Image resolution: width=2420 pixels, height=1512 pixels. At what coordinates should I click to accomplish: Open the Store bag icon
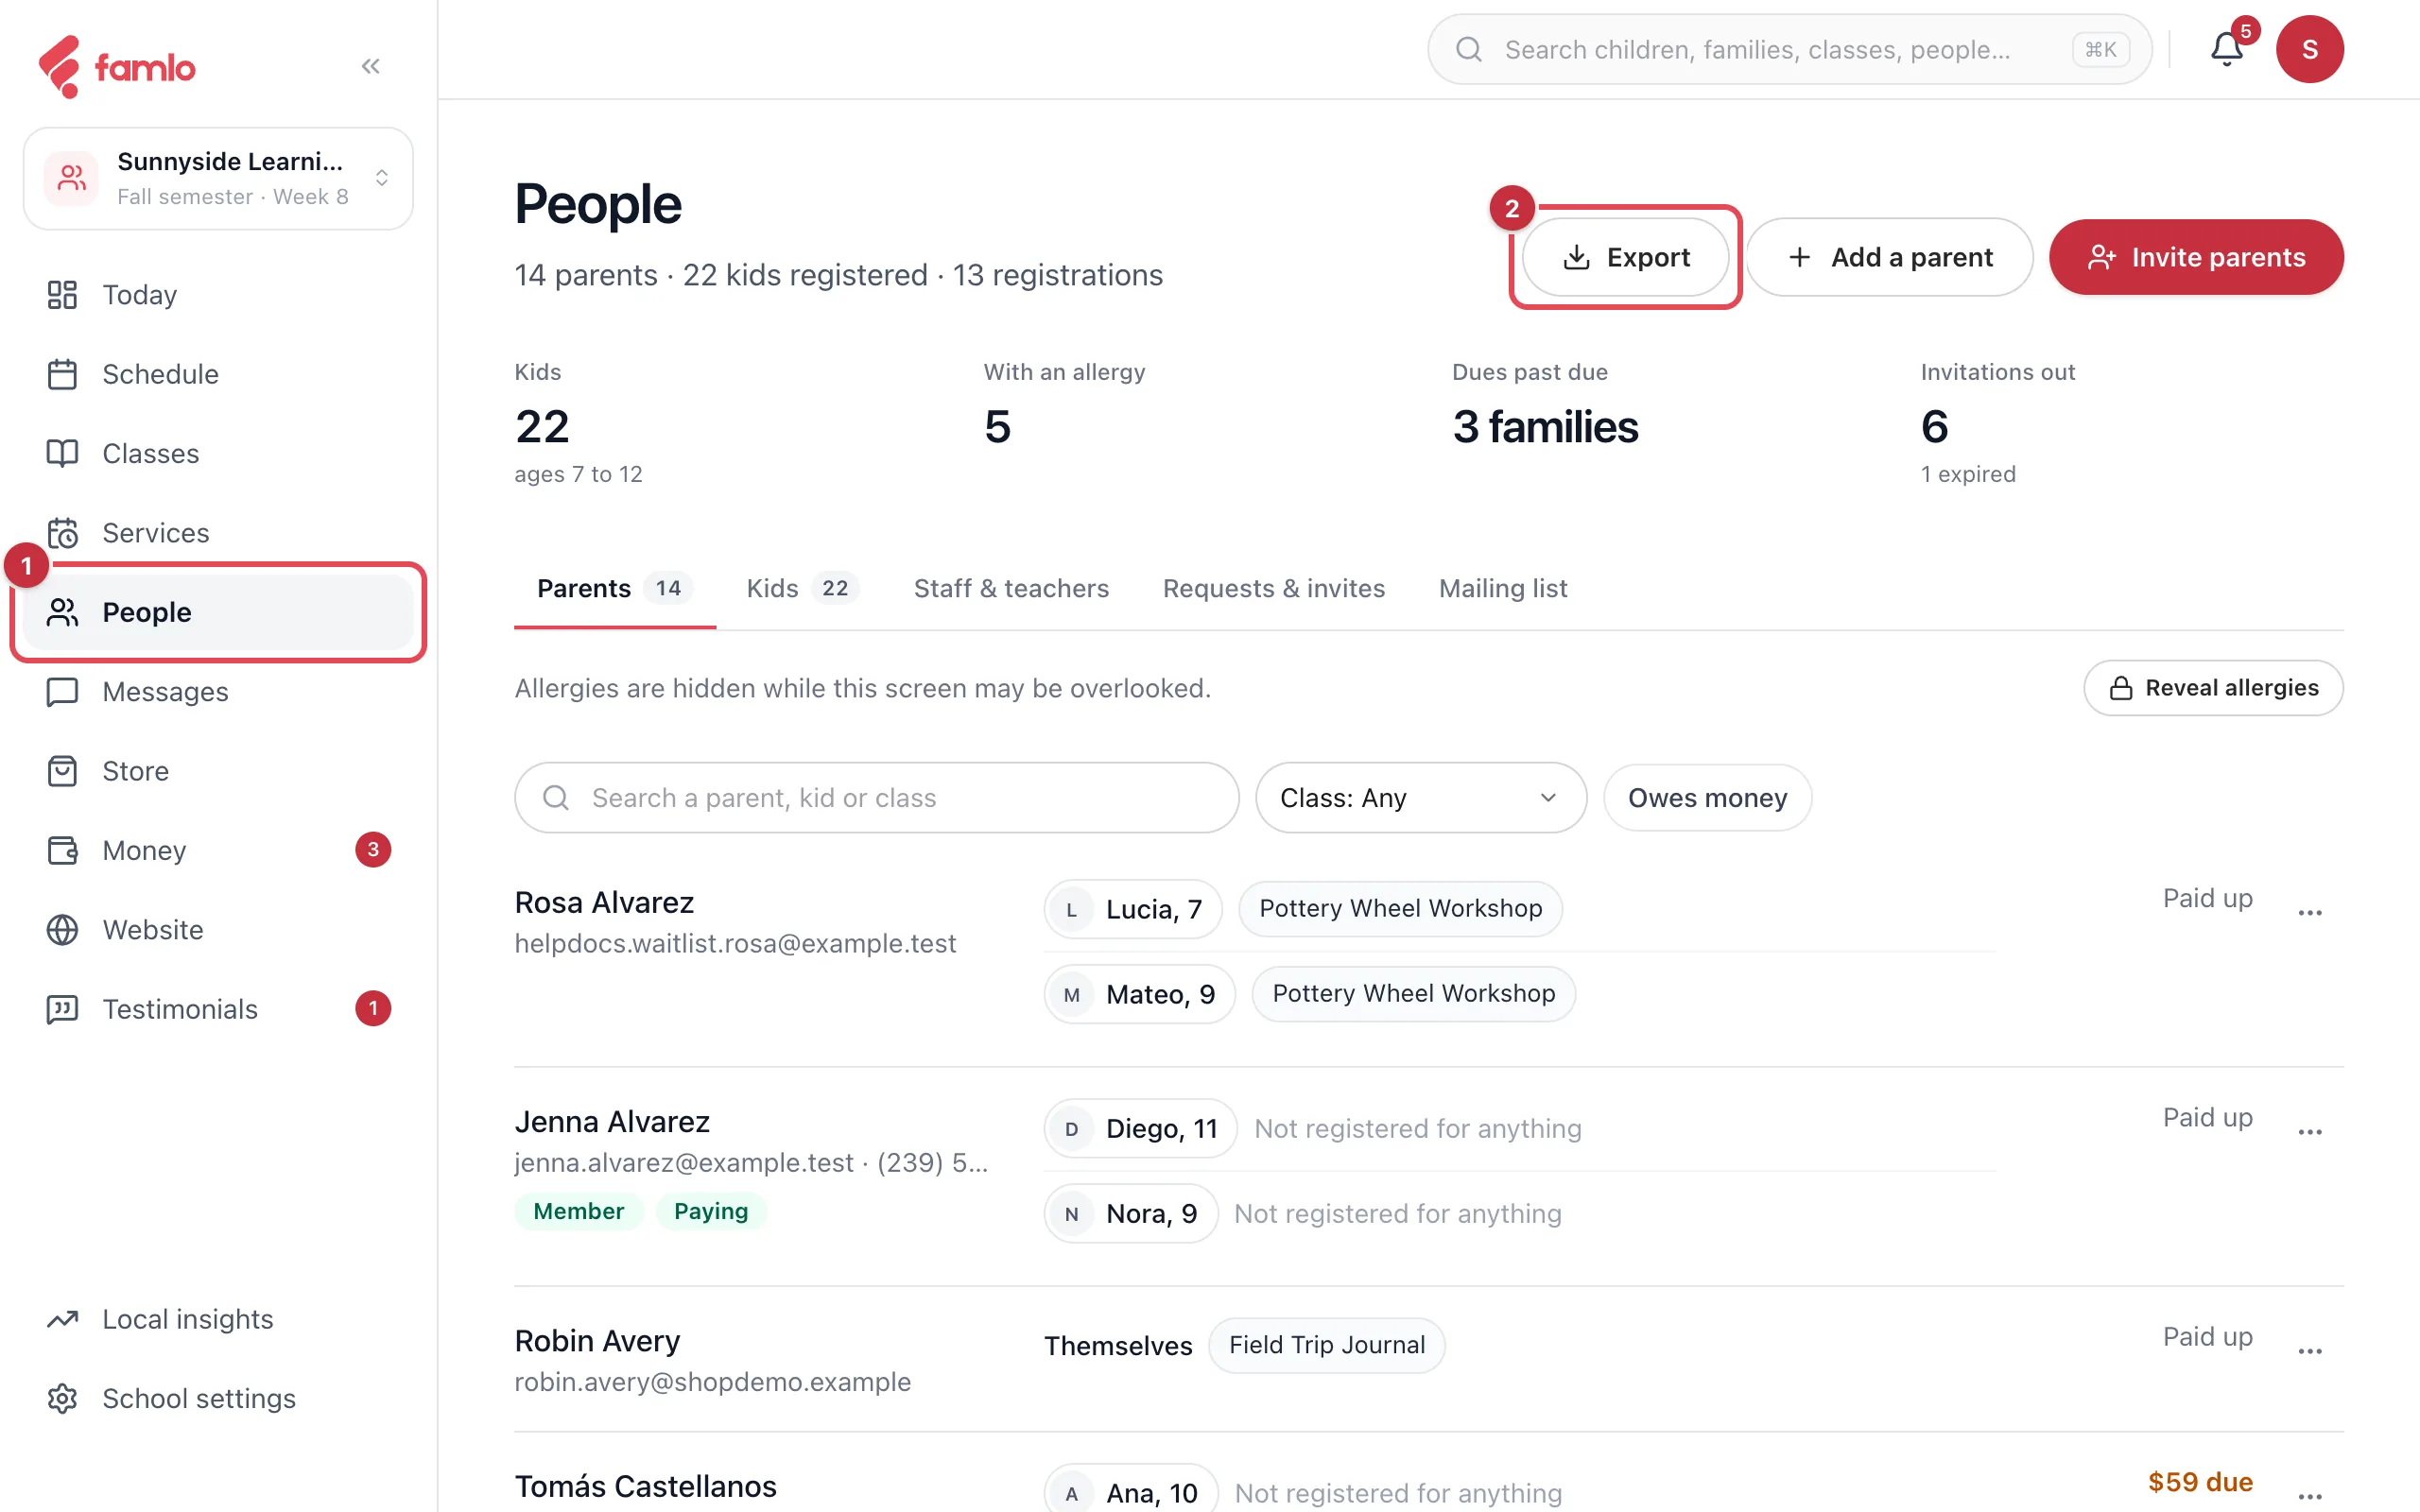(x=62, y=771)
